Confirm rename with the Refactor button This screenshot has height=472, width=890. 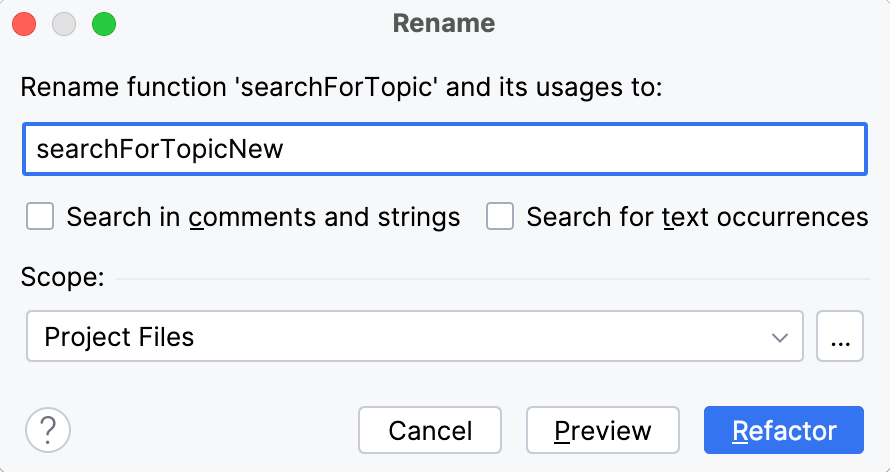(x=784, y=431)
